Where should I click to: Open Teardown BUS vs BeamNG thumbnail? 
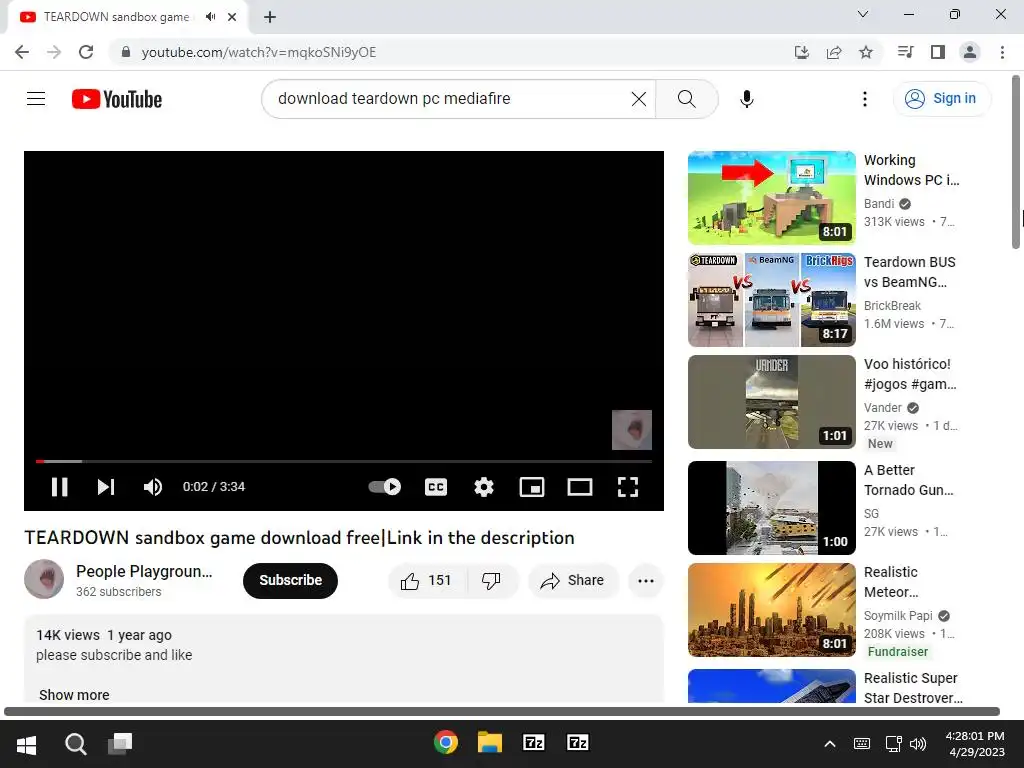[771, 300]
